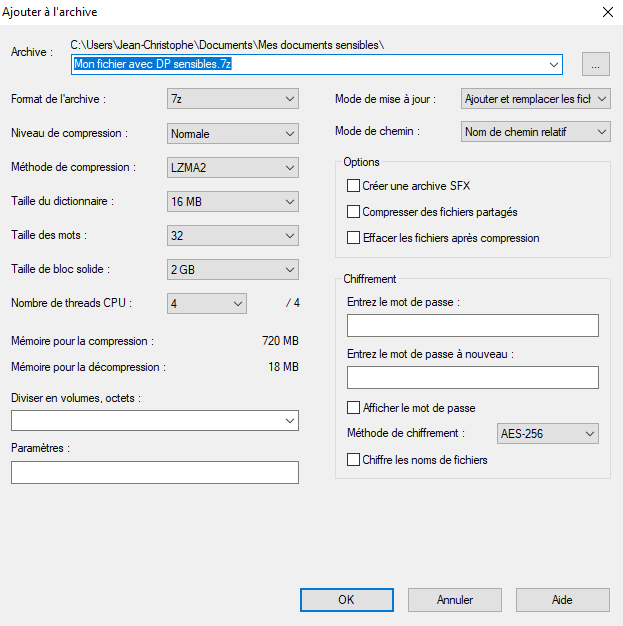
Task: Enable Afficher le mot de passe
Action: (x=353, y=408)
